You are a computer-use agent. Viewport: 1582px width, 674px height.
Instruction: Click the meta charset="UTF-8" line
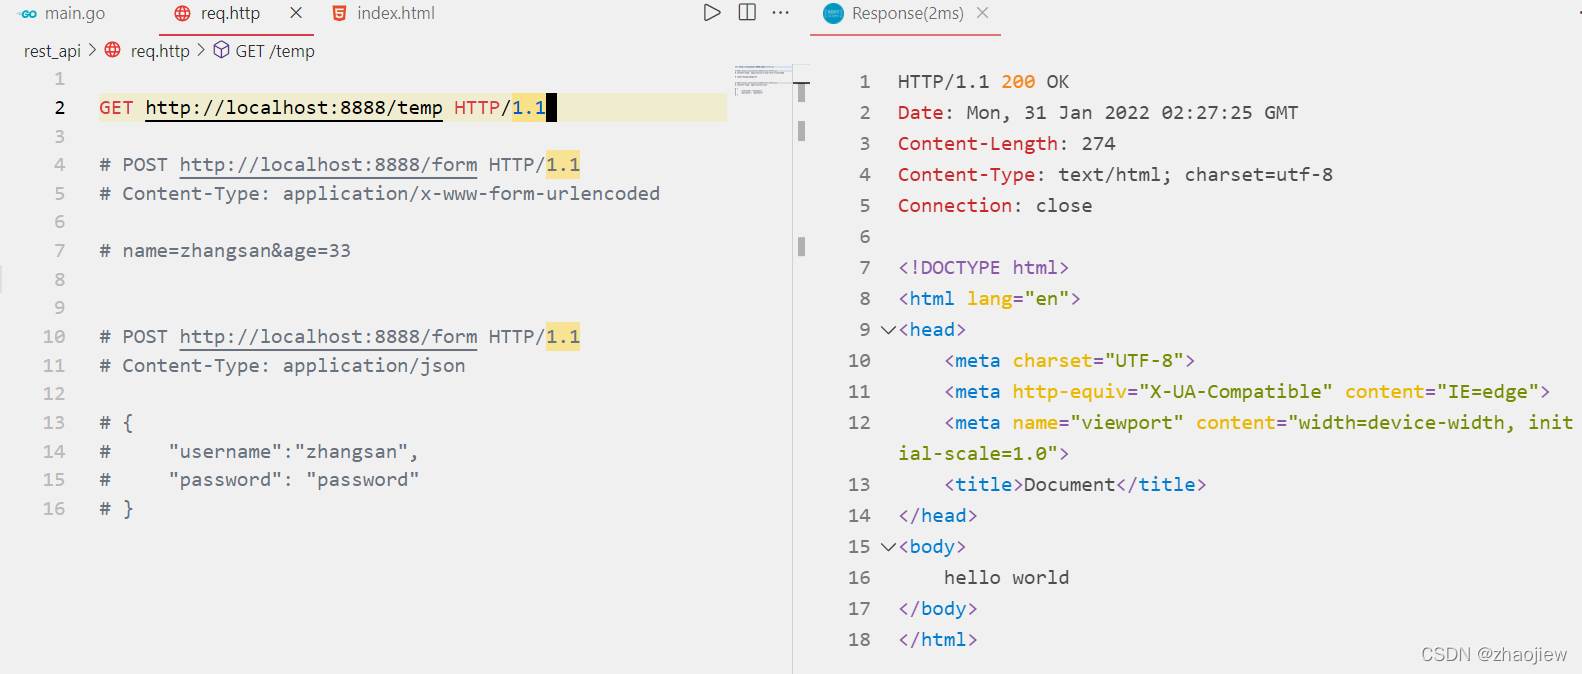click(1069, 361)
